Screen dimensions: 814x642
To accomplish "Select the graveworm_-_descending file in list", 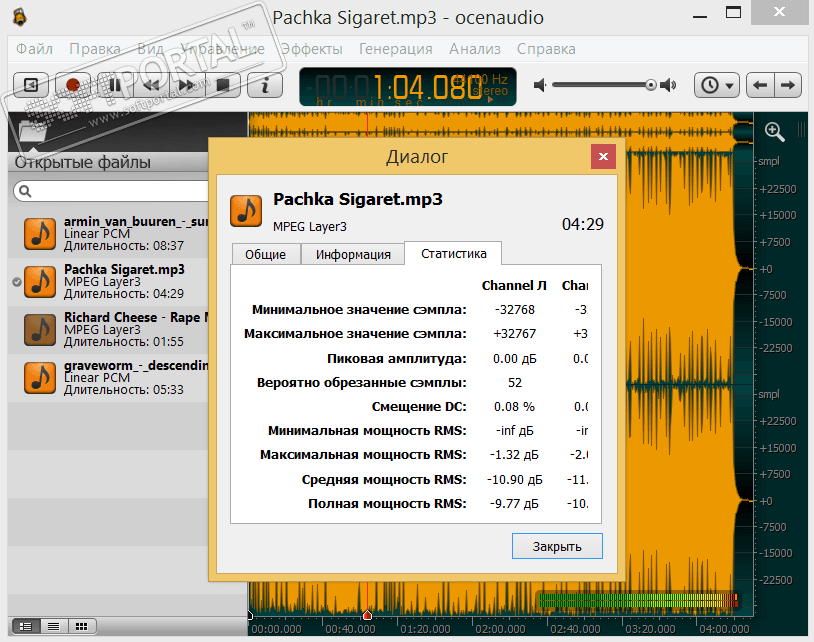I will [x=108, y=377].
